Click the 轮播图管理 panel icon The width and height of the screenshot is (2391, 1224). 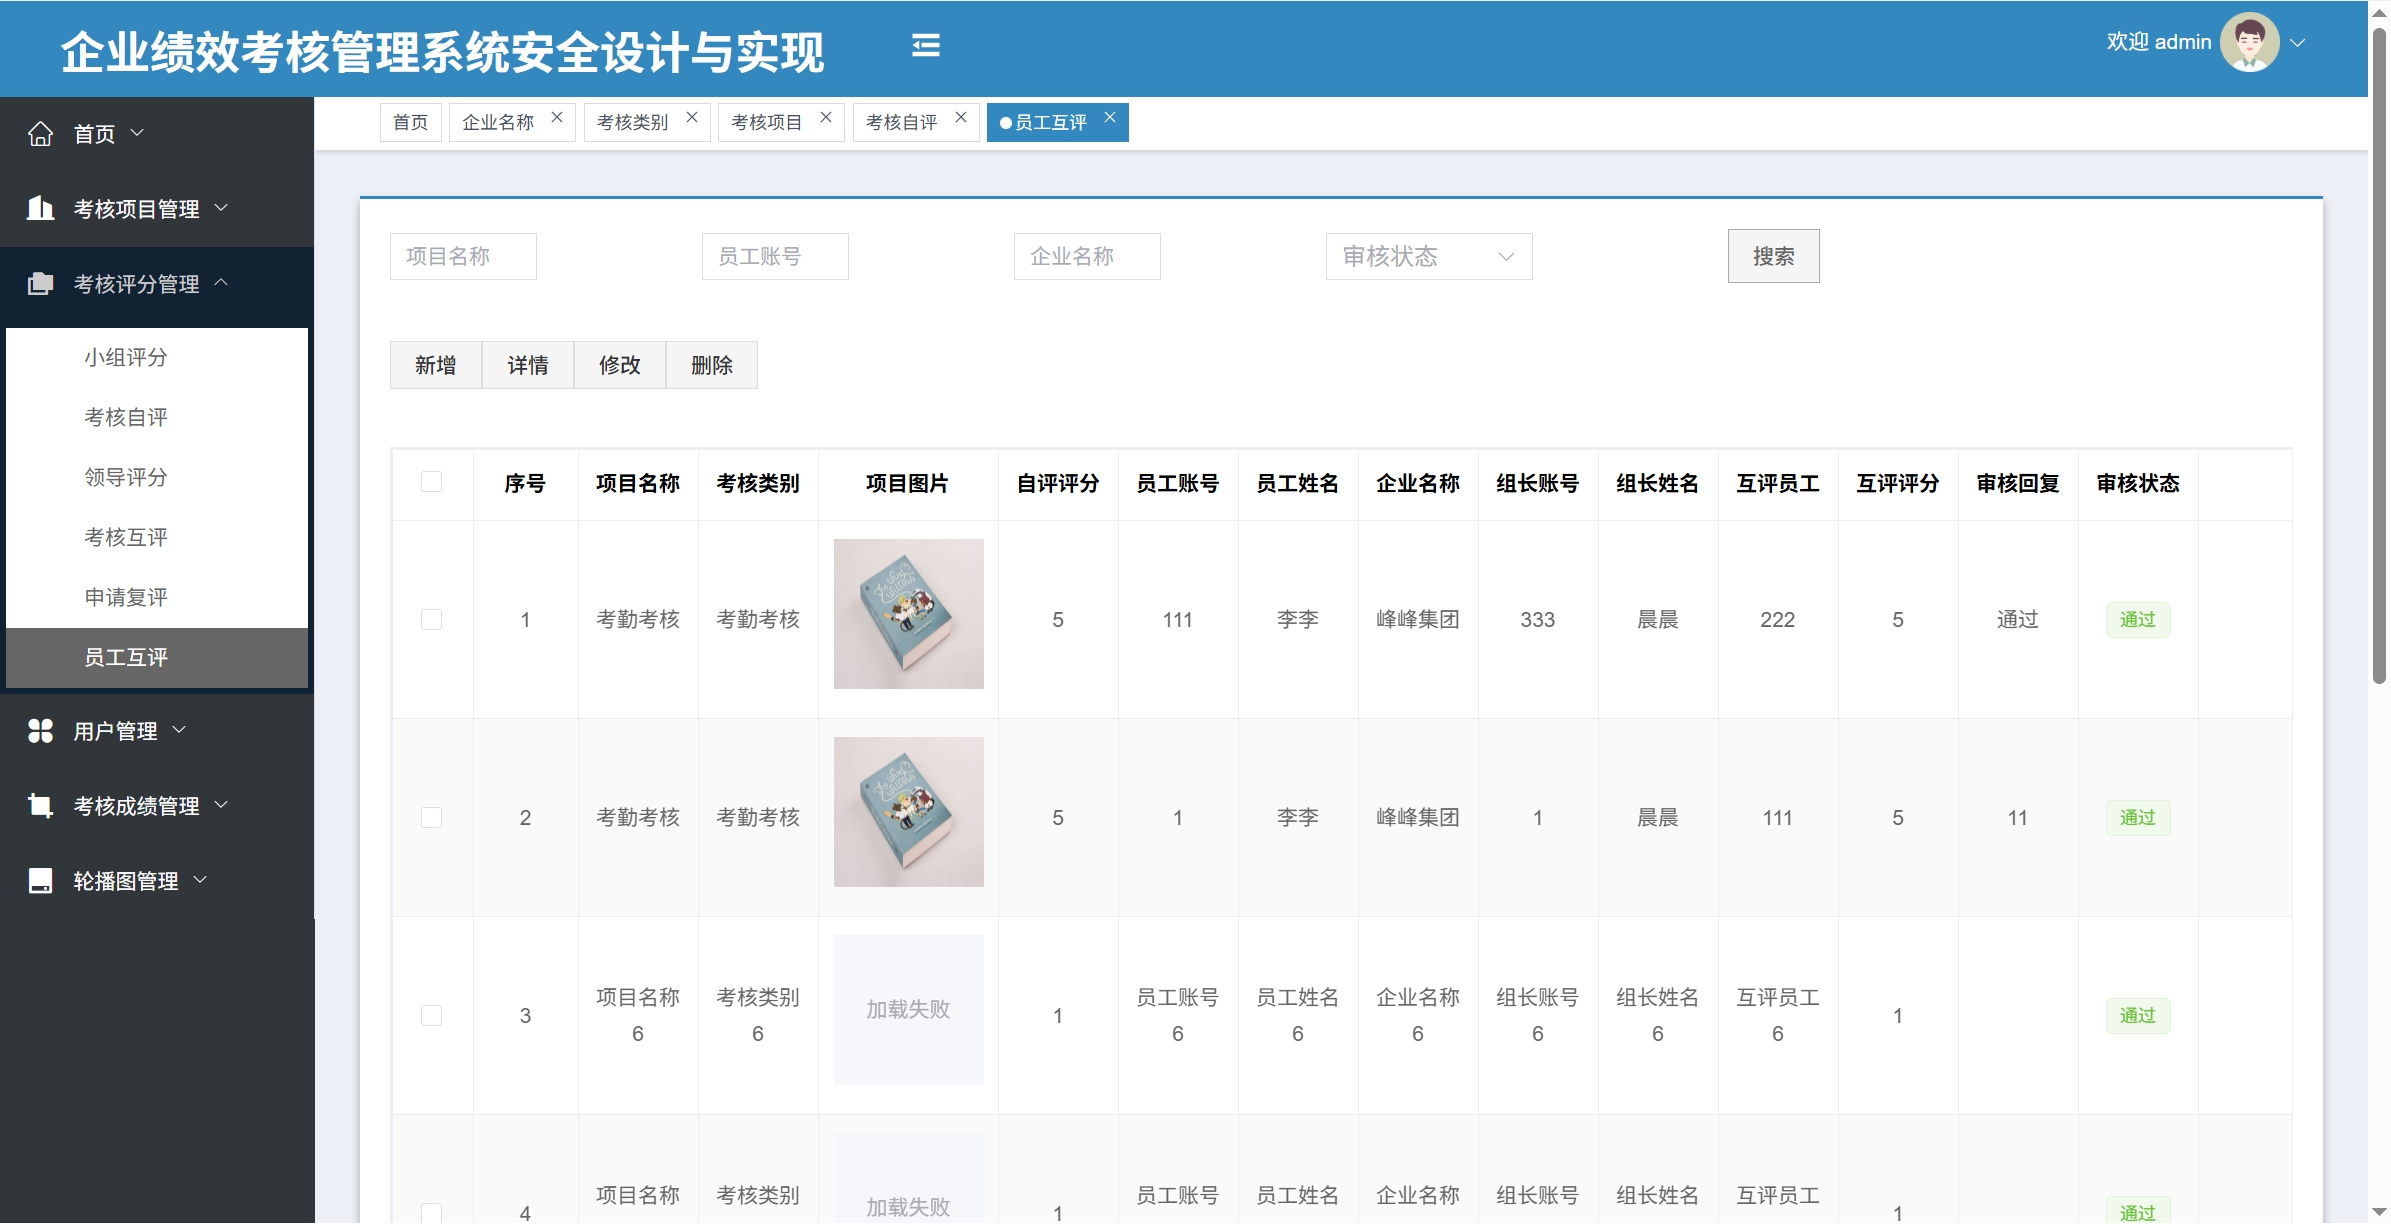(x=40, y=880)
